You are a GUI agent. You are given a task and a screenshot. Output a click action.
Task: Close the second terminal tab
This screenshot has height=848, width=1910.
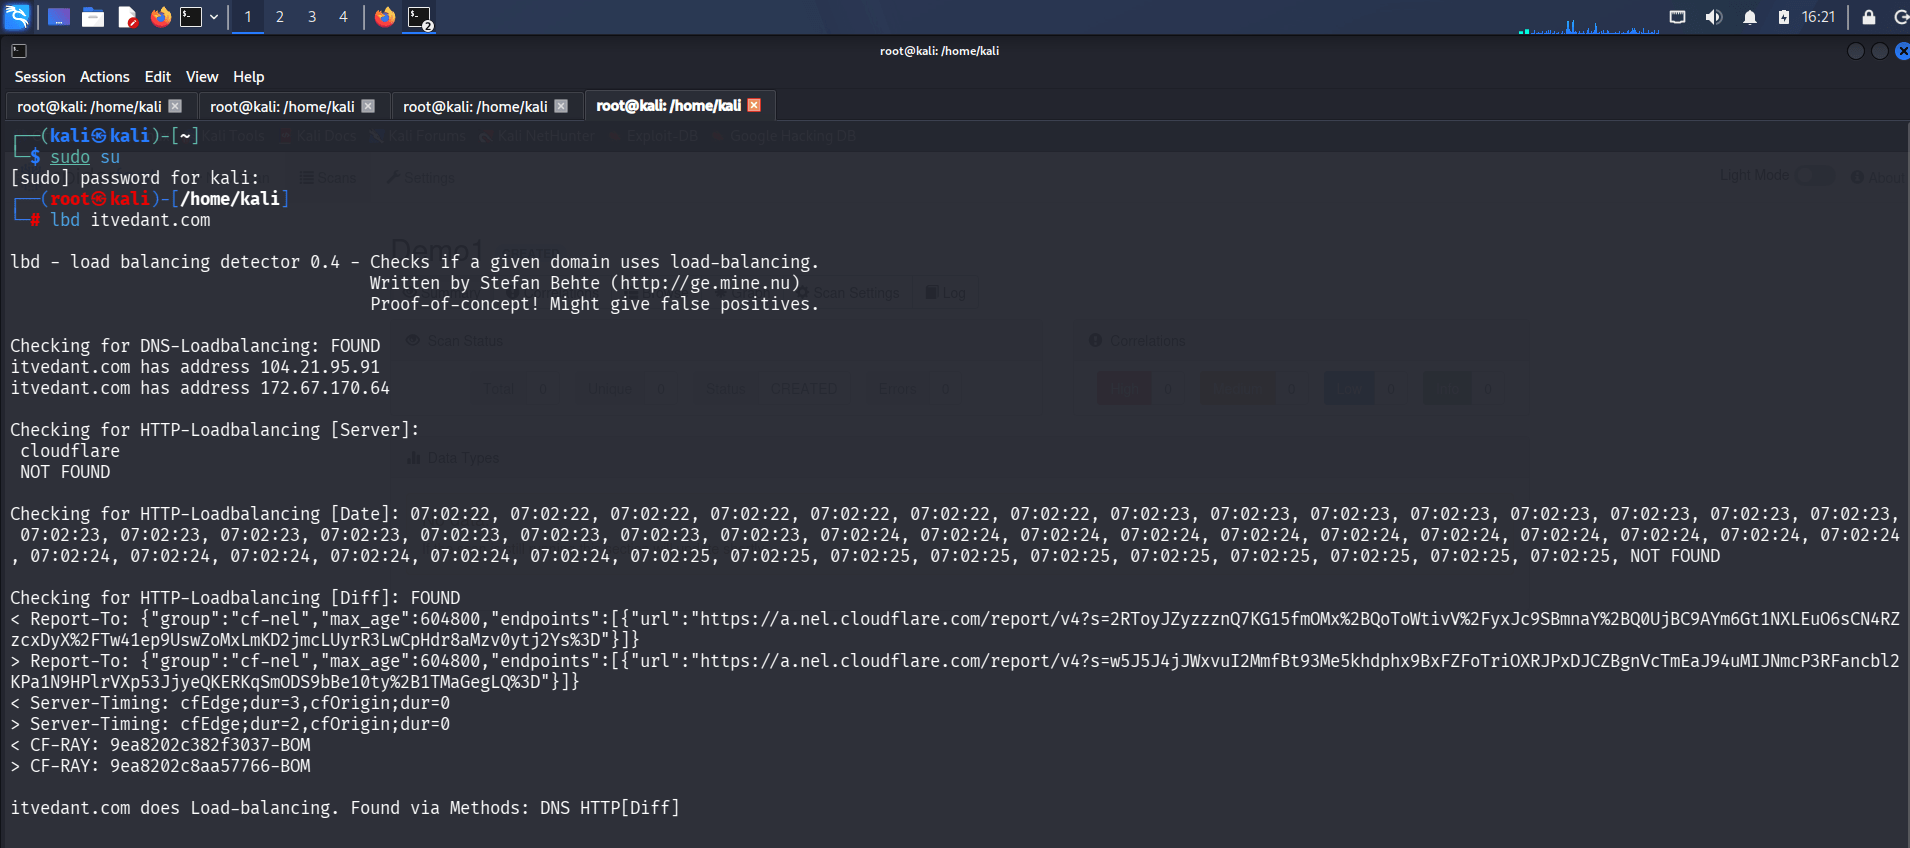pos(368,106)
